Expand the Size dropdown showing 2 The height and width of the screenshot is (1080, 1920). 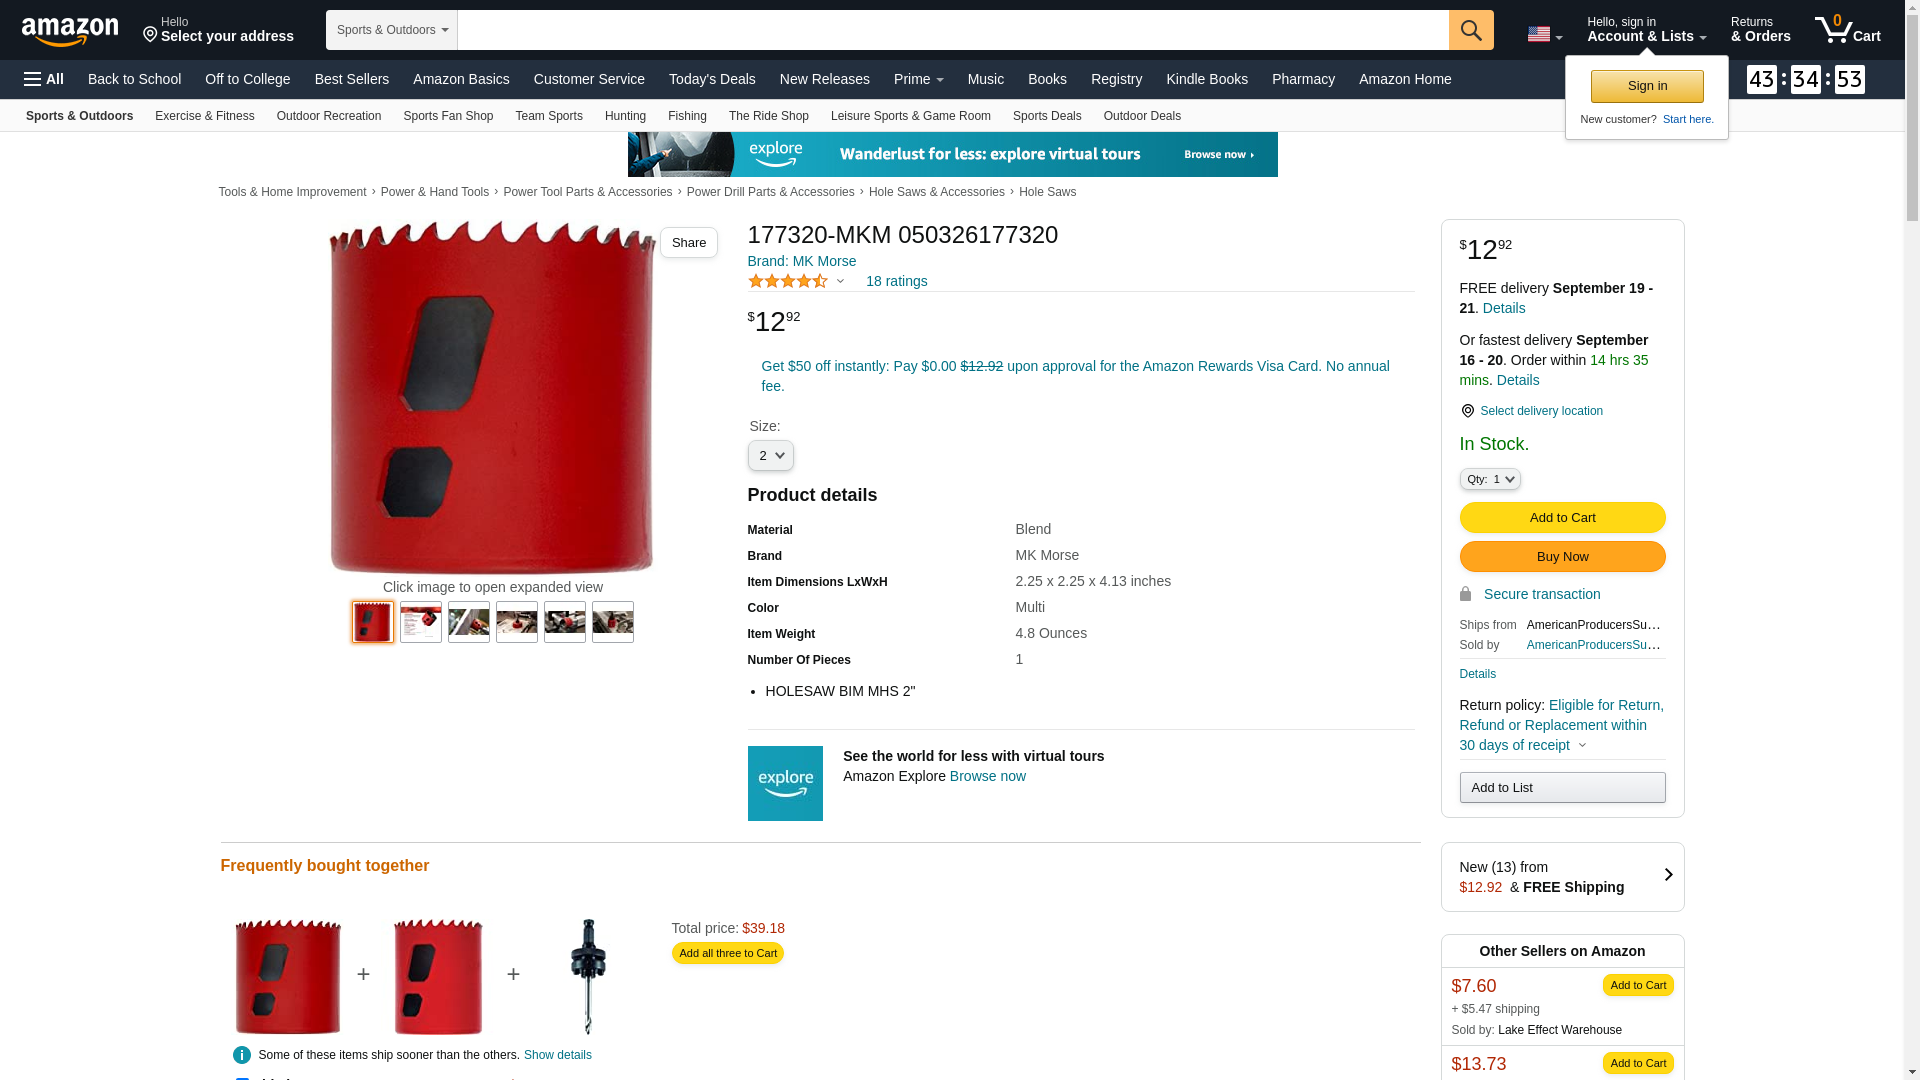tap(770, 456)
